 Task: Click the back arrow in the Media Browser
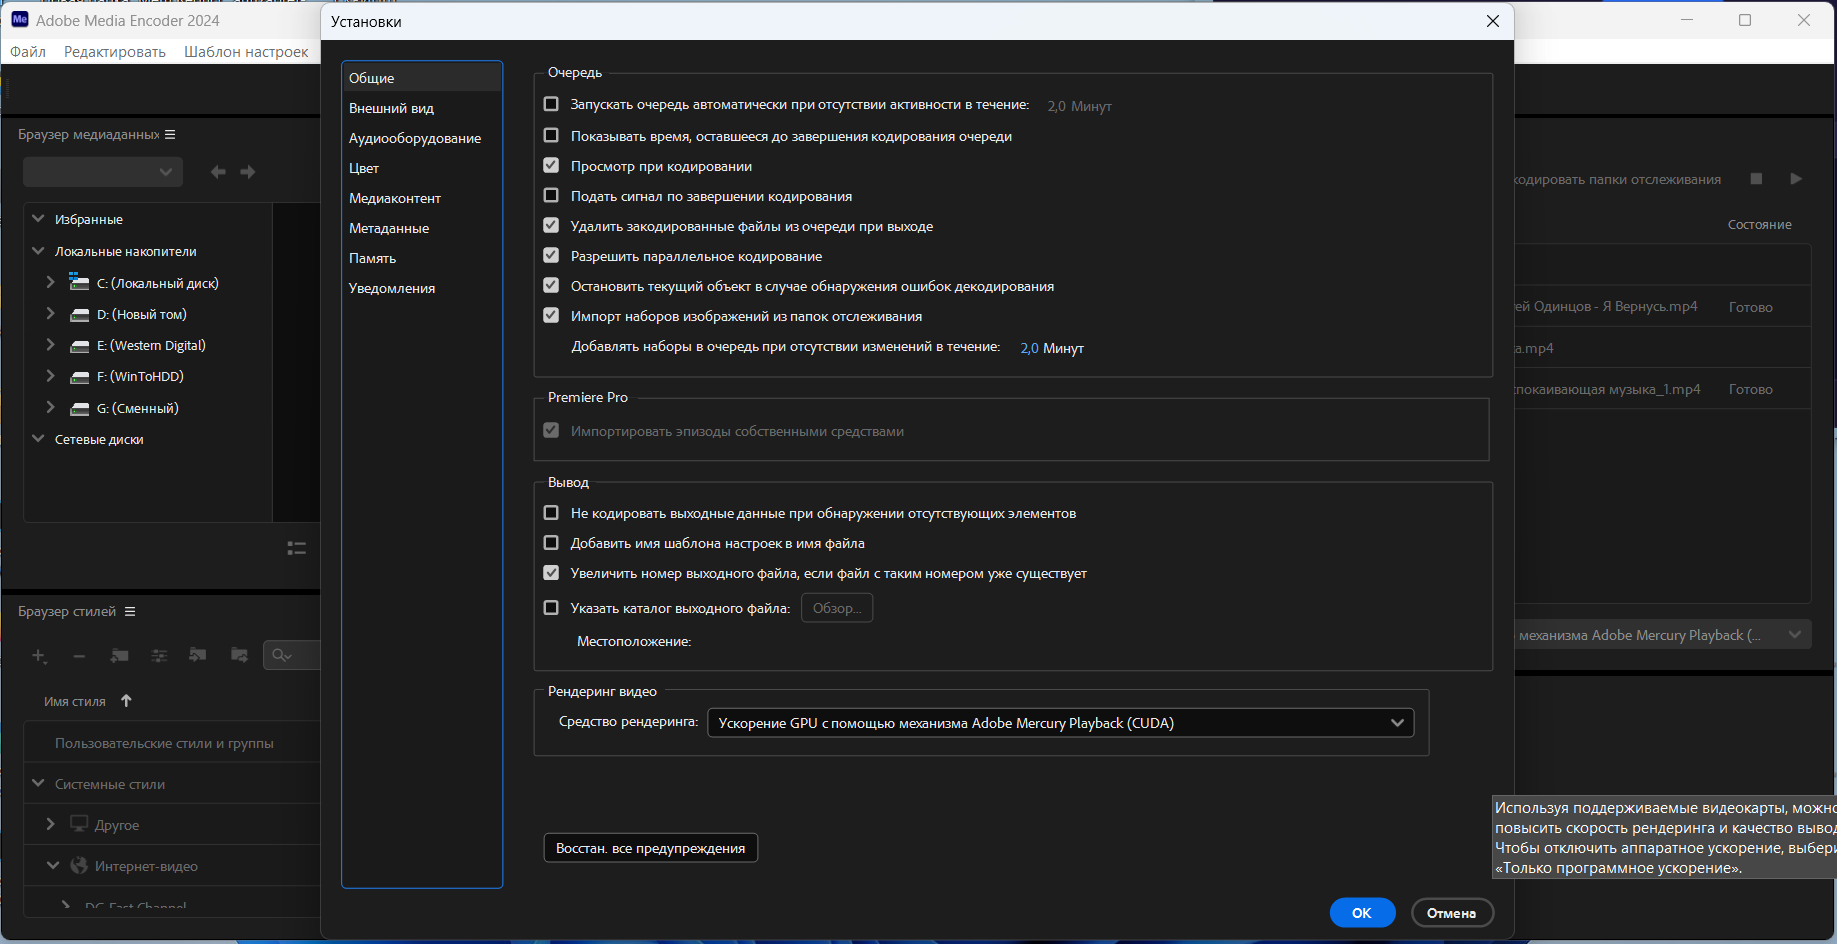coord(218,172)
